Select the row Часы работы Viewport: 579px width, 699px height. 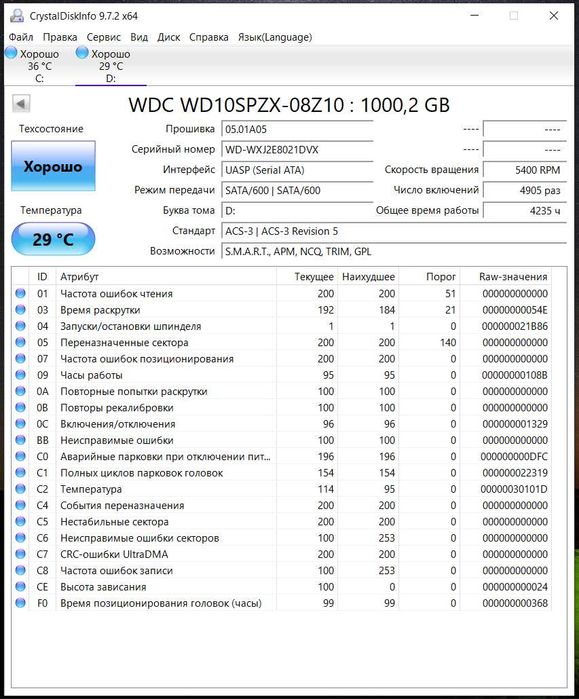click(x=282, y=375)
